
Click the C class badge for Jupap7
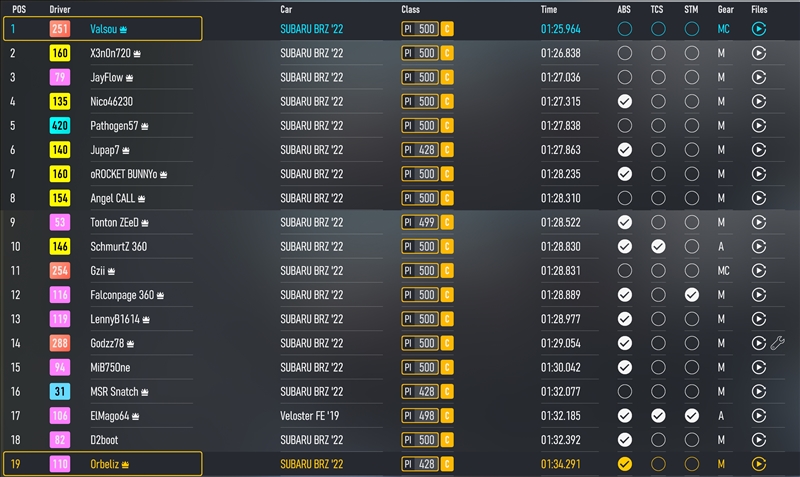[447, 150]
